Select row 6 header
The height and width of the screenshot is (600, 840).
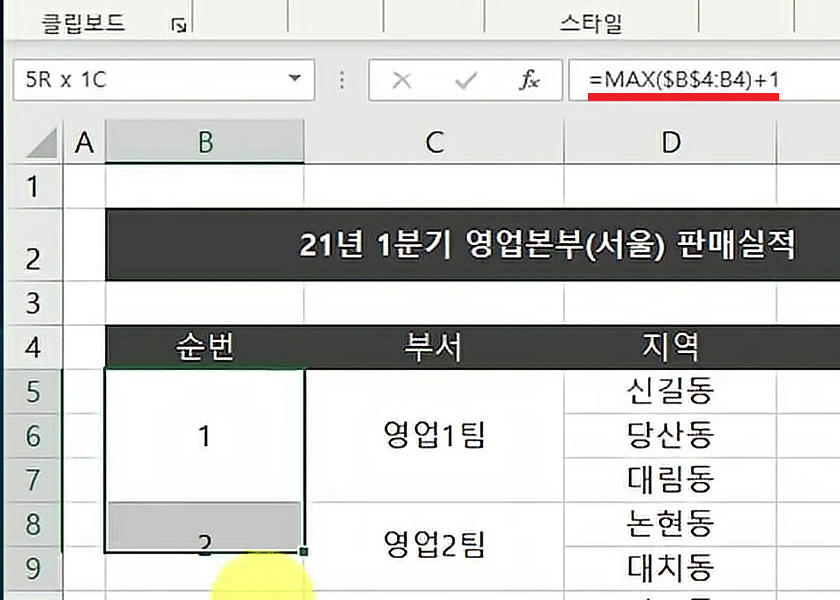(x=33, y=436)
